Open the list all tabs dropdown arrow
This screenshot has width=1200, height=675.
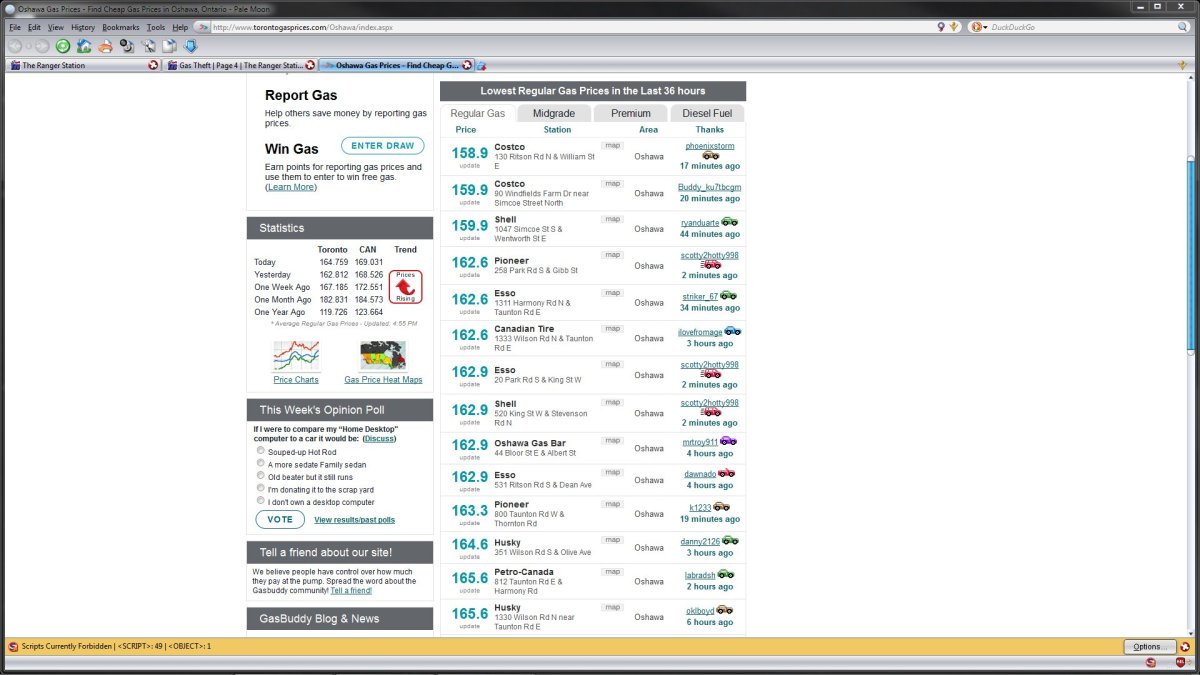pos(1183,65)
